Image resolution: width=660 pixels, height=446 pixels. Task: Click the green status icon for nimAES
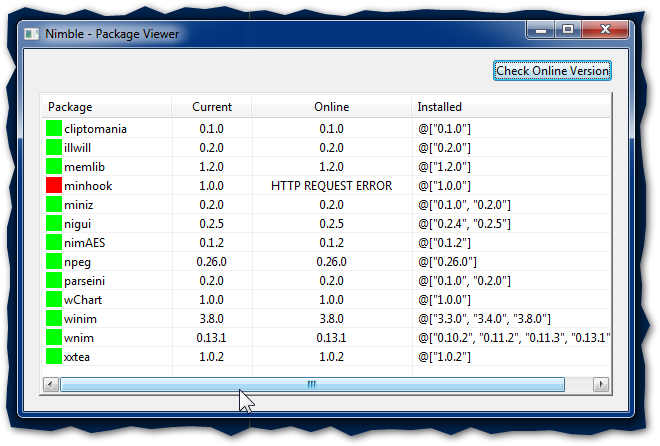pyautogui.click(x=53, y=243)
